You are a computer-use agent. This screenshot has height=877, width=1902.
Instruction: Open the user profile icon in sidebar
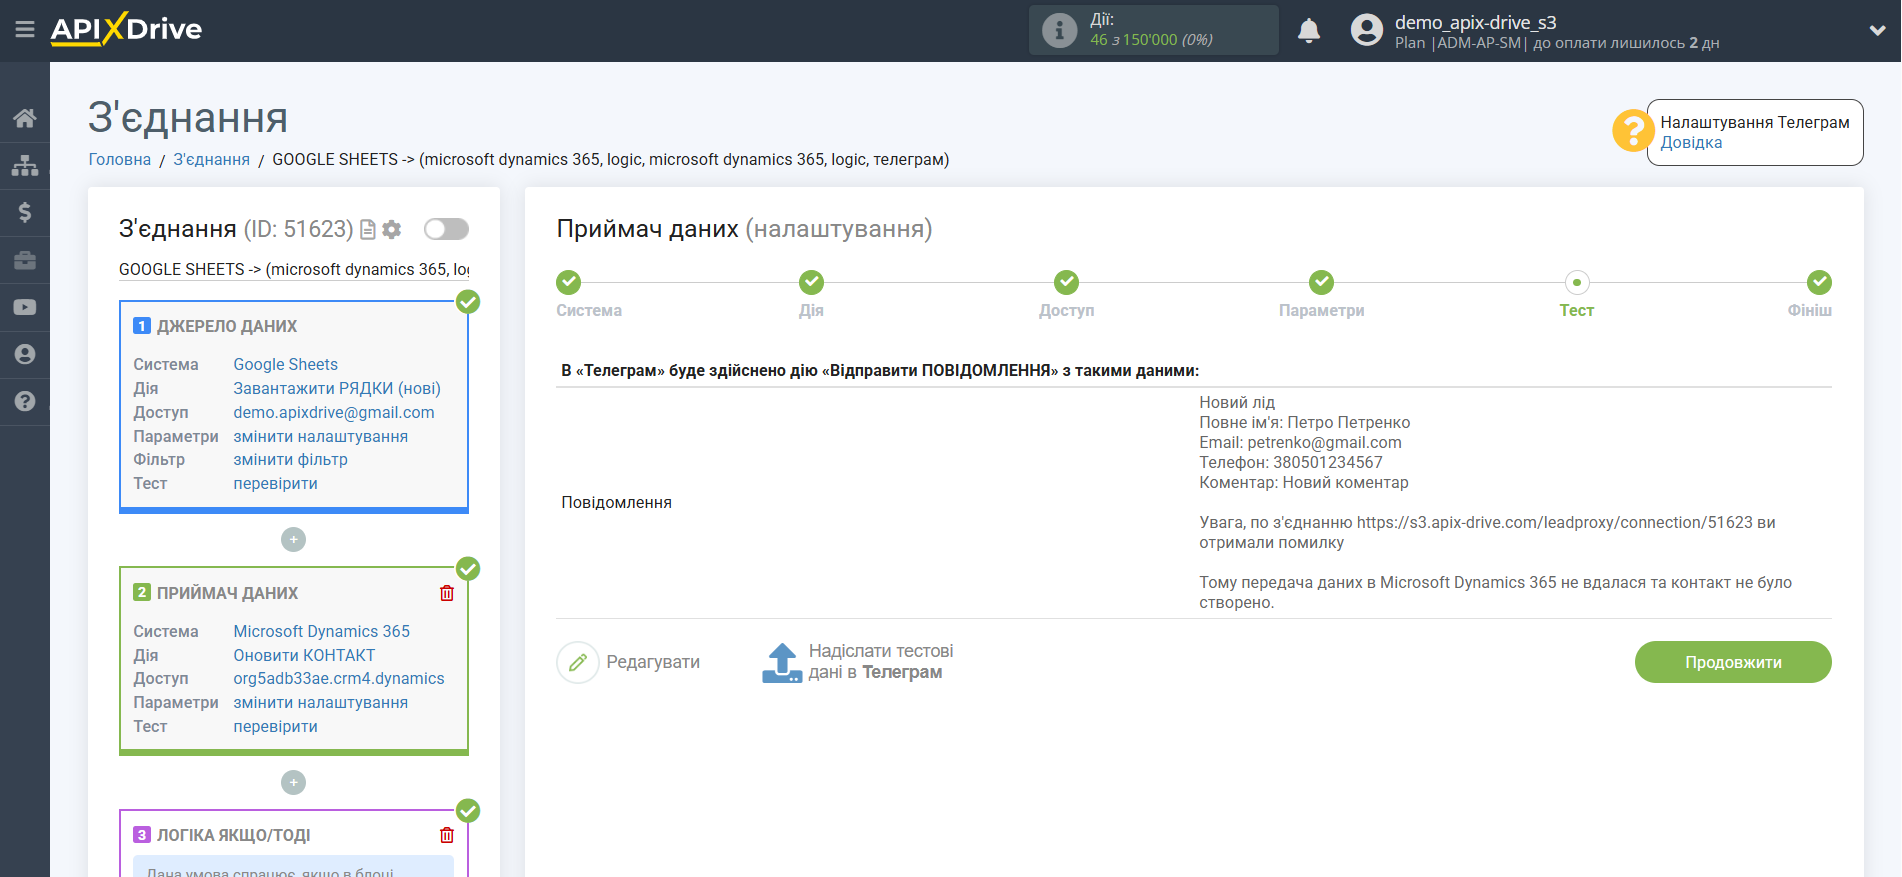(25, 354)
